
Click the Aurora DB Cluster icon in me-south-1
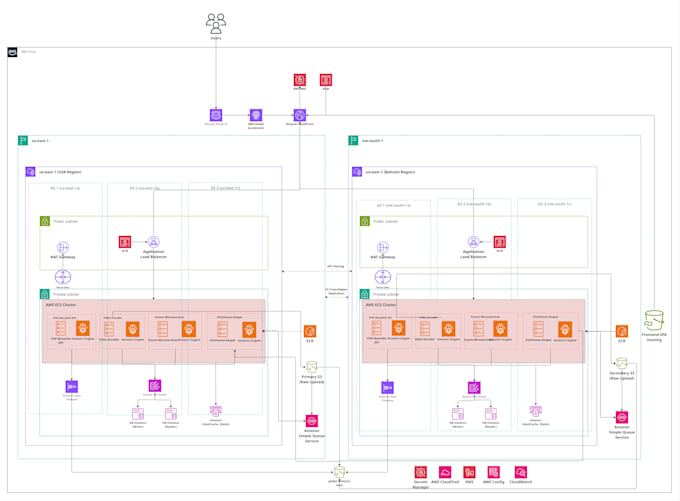pos(474,387)
